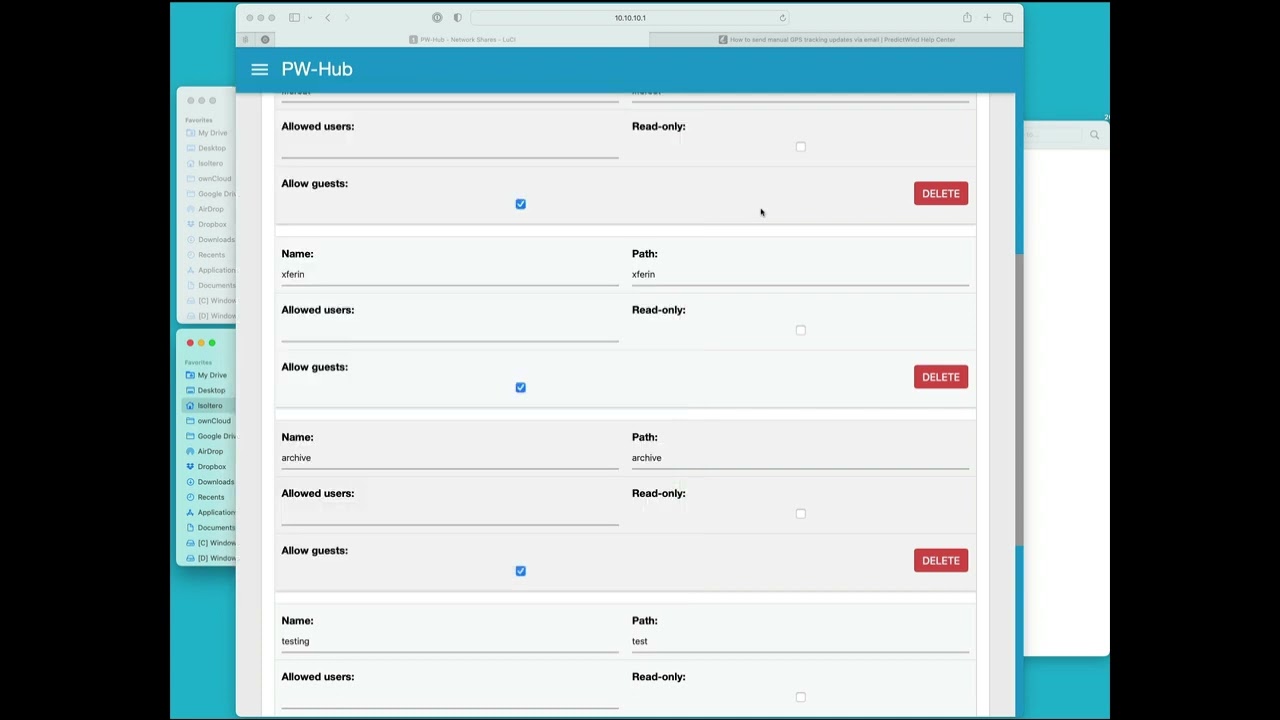This screenshot has width=1280, height=720.
Task: Edit the archive Path field
Action: [x=800, y=458]
